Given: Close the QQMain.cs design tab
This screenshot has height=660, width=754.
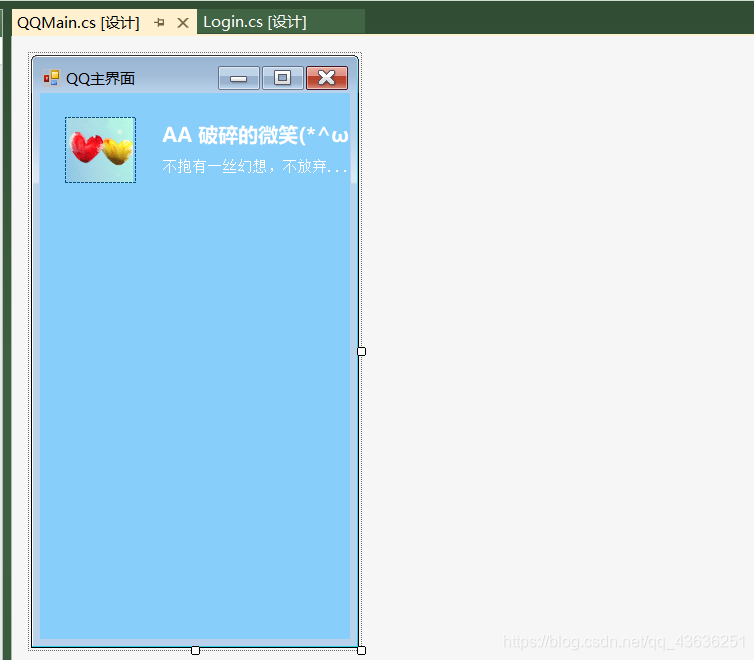Looking at the screenshot, I should coord(183,23).
